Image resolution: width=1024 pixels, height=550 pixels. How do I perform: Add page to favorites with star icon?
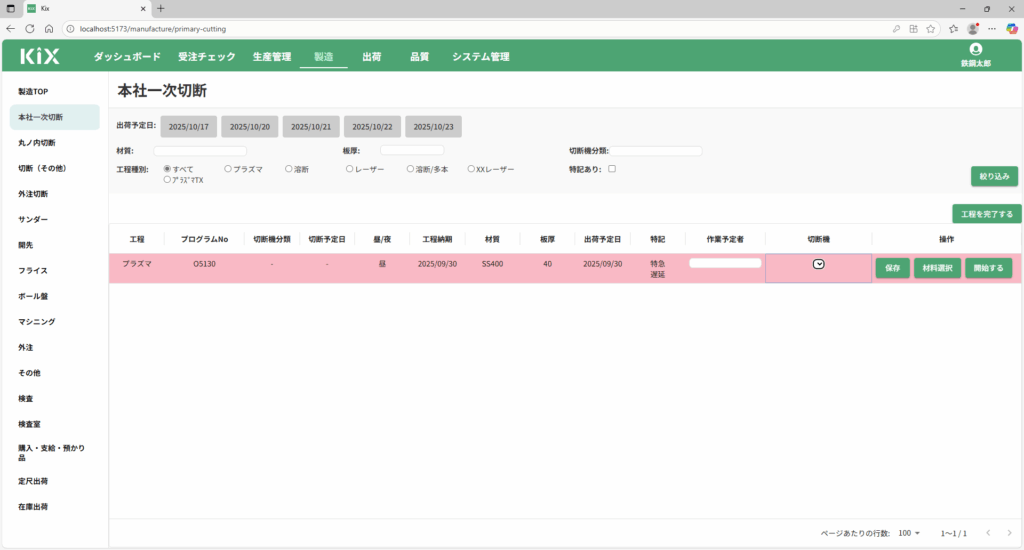[930, 29]
